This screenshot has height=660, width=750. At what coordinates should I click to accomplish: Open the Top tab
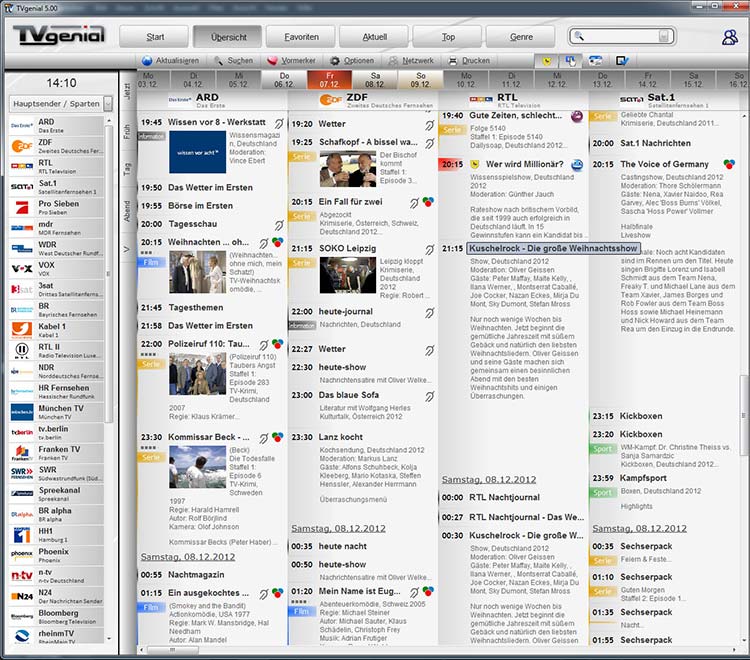coord(448,37)
